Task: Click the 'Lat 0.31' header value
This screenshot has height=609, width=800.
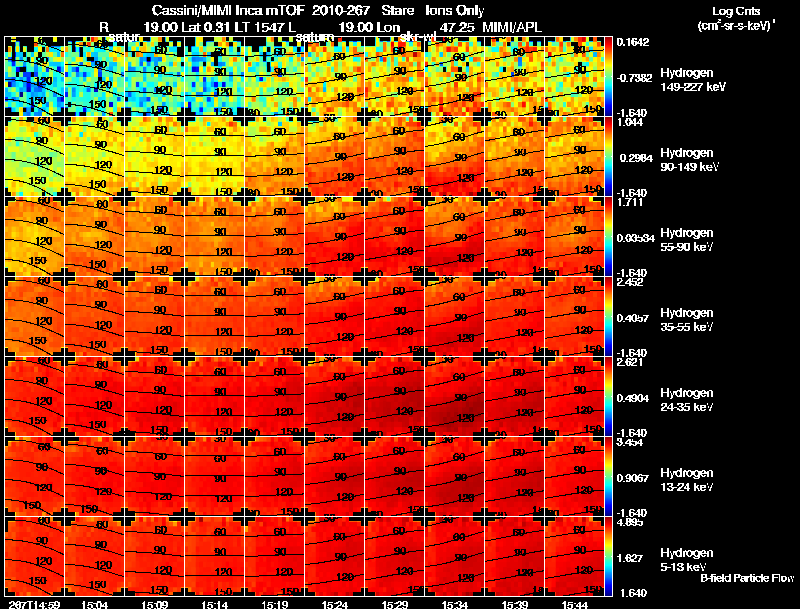Action: tap(205, 27)
